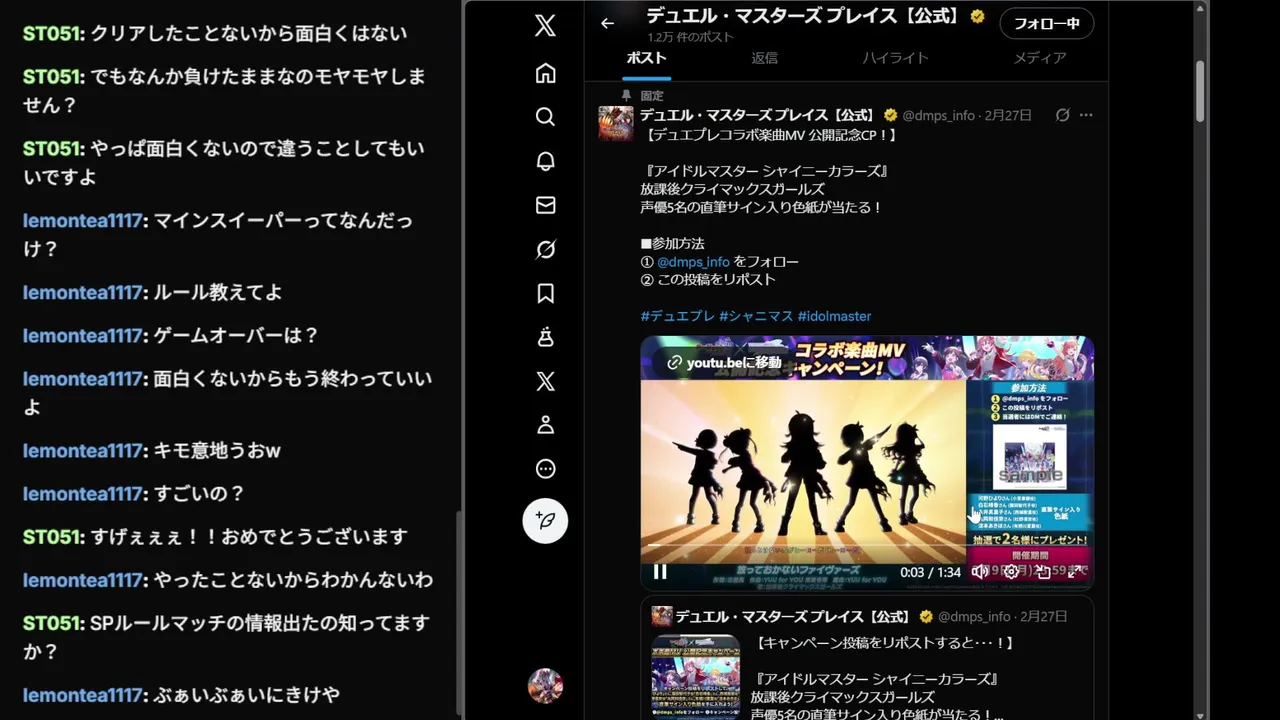1280x720 pixels.
Task: Select the ハイライト tab
Action: tap(895, 58)
